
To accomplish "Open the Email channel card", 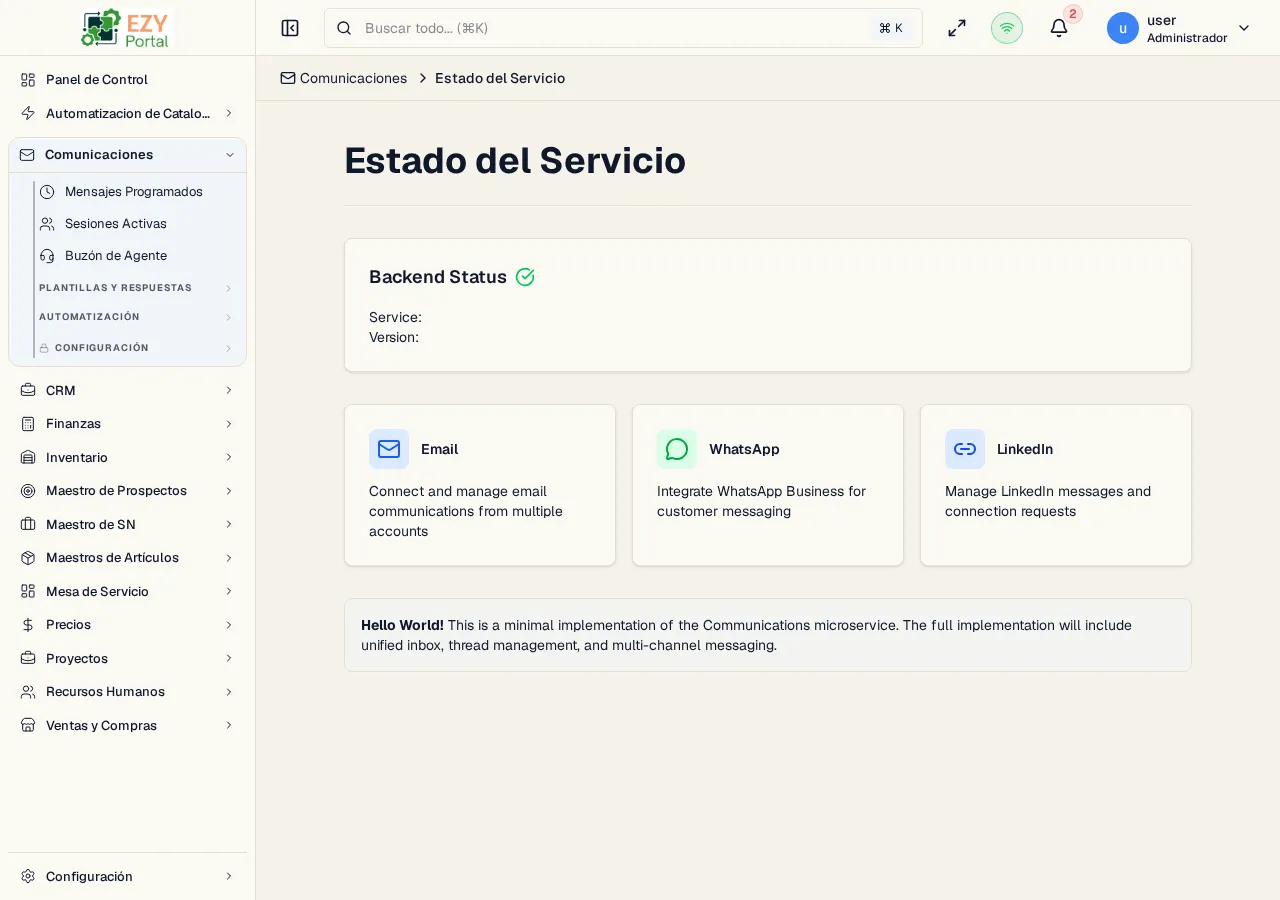I will 480,485.
